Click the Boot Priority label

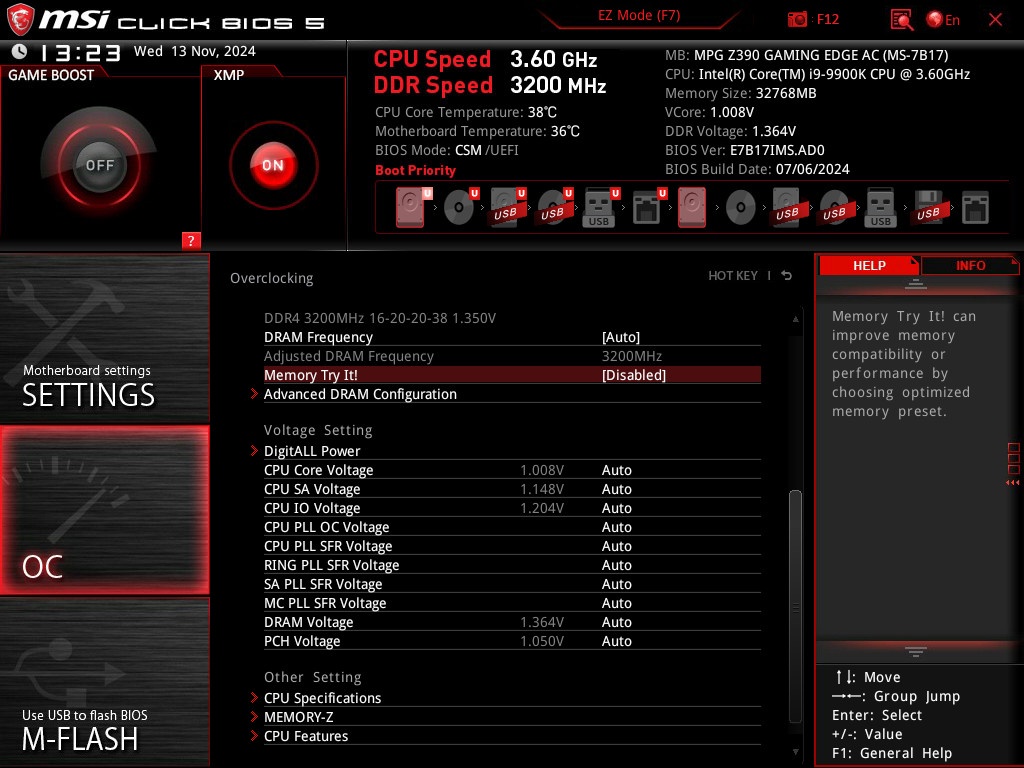pos(415,170)
